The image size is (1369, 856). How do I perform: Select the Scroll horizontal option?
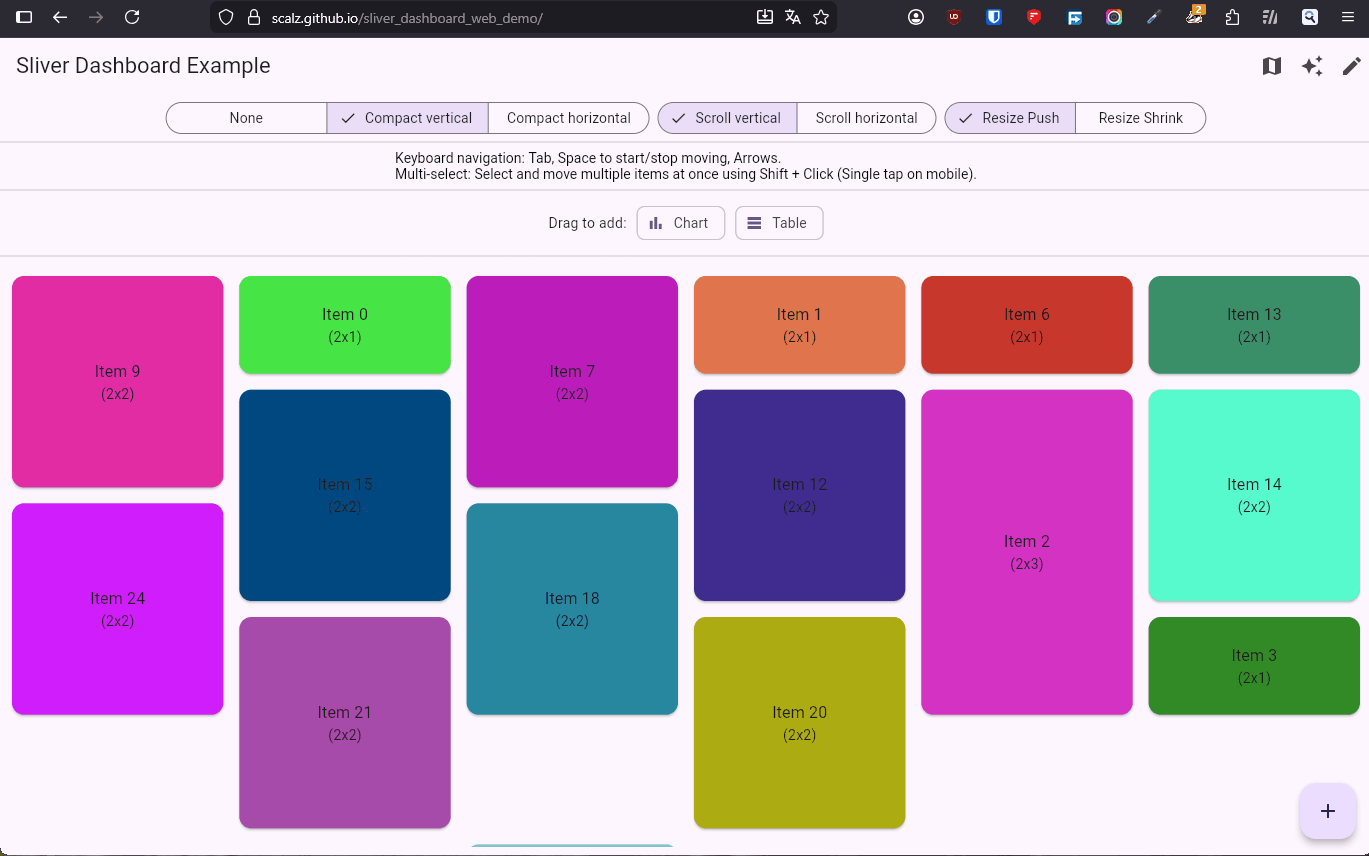866,118
